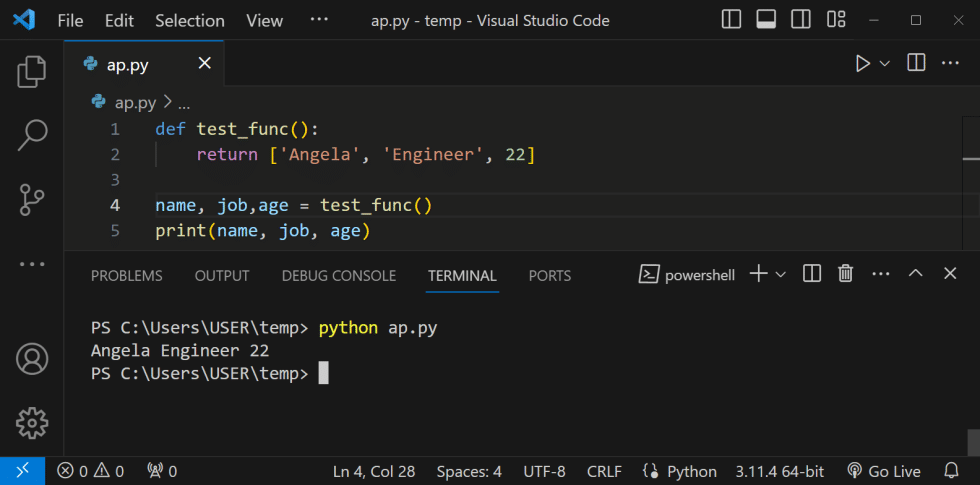Open notifications bell icon
Image resolution: width=980 pixels, height=485 pixels.
(951, 471)
